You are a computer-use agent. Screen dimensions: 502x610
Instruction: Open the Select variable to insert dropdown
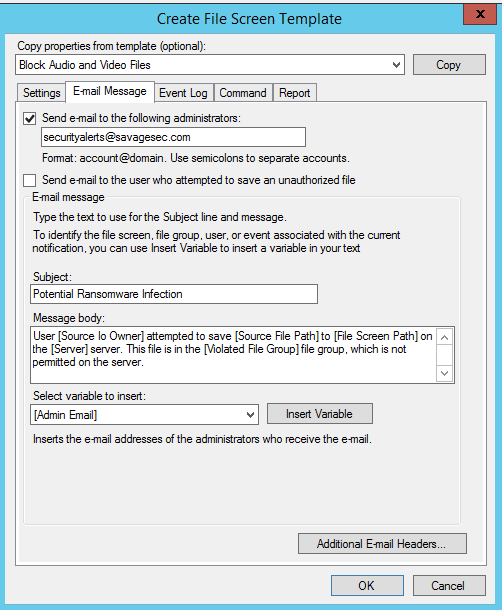(x=251, y=415)
